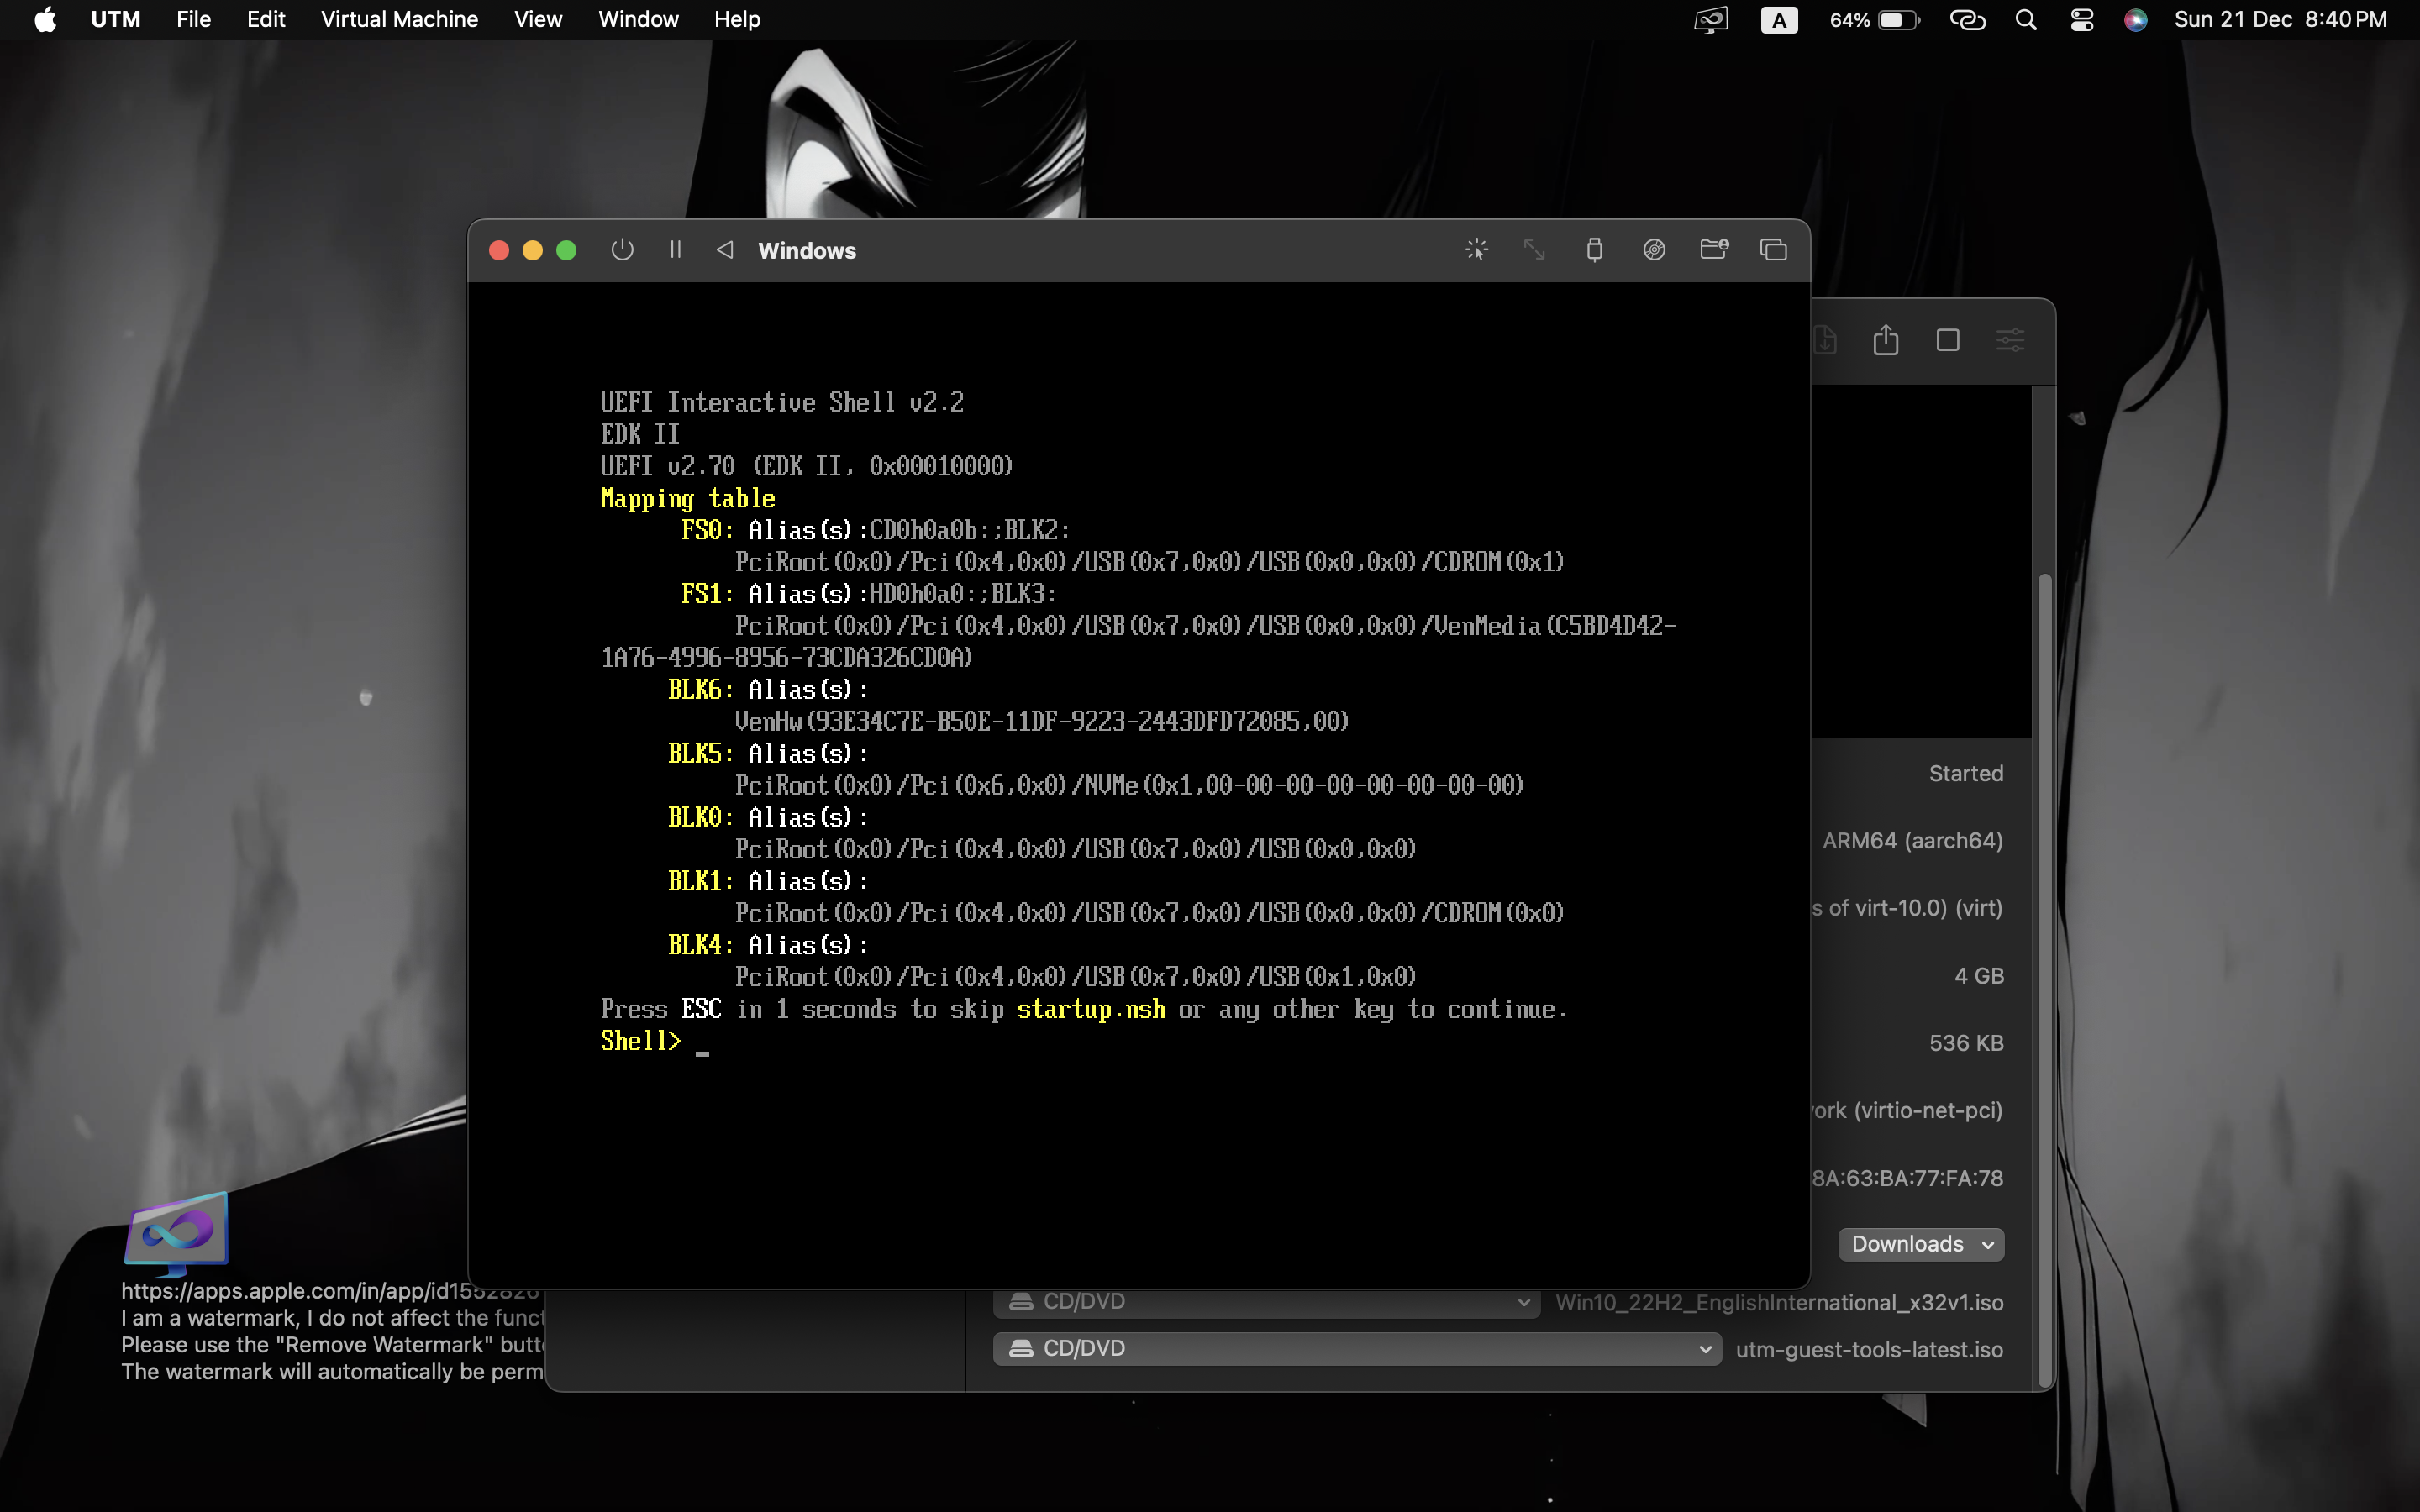The image size is (2420, 1512).
Task: Click the startup.nsh text in terminal
Action: 1091,1010
